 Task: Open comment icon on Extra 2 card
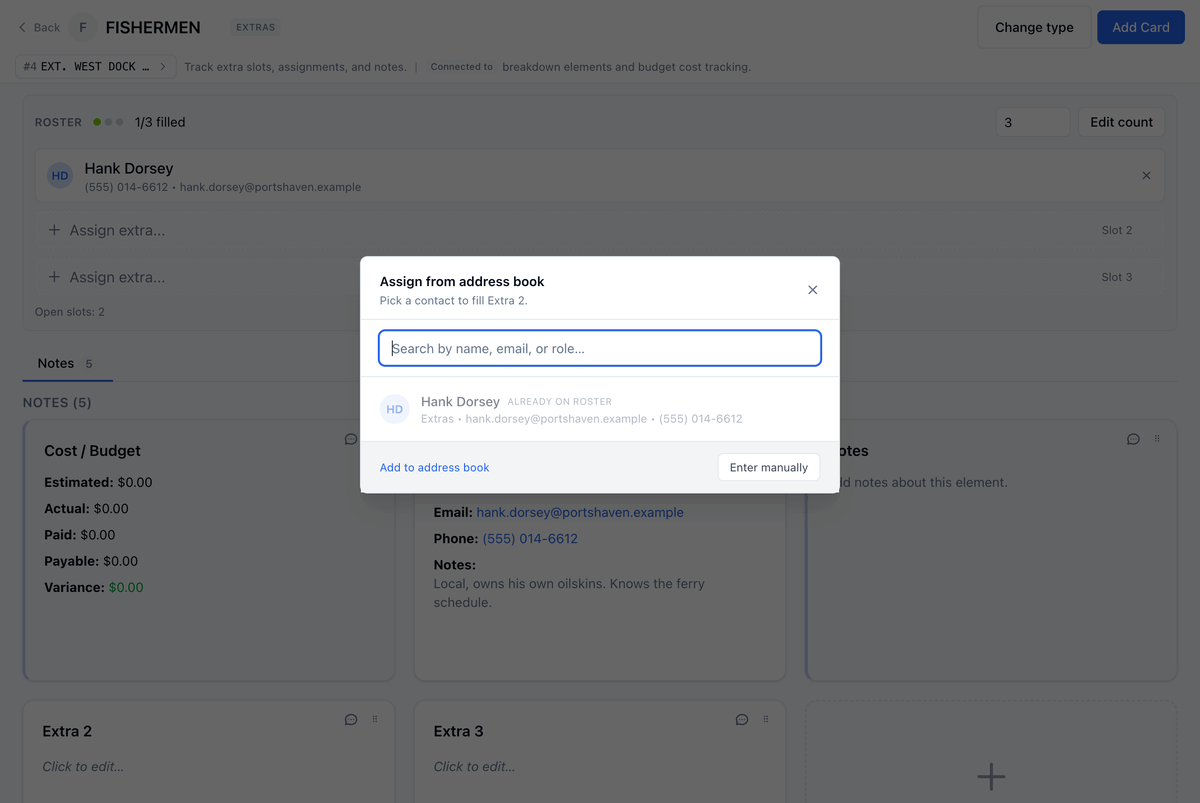click(x=351, y=719)
